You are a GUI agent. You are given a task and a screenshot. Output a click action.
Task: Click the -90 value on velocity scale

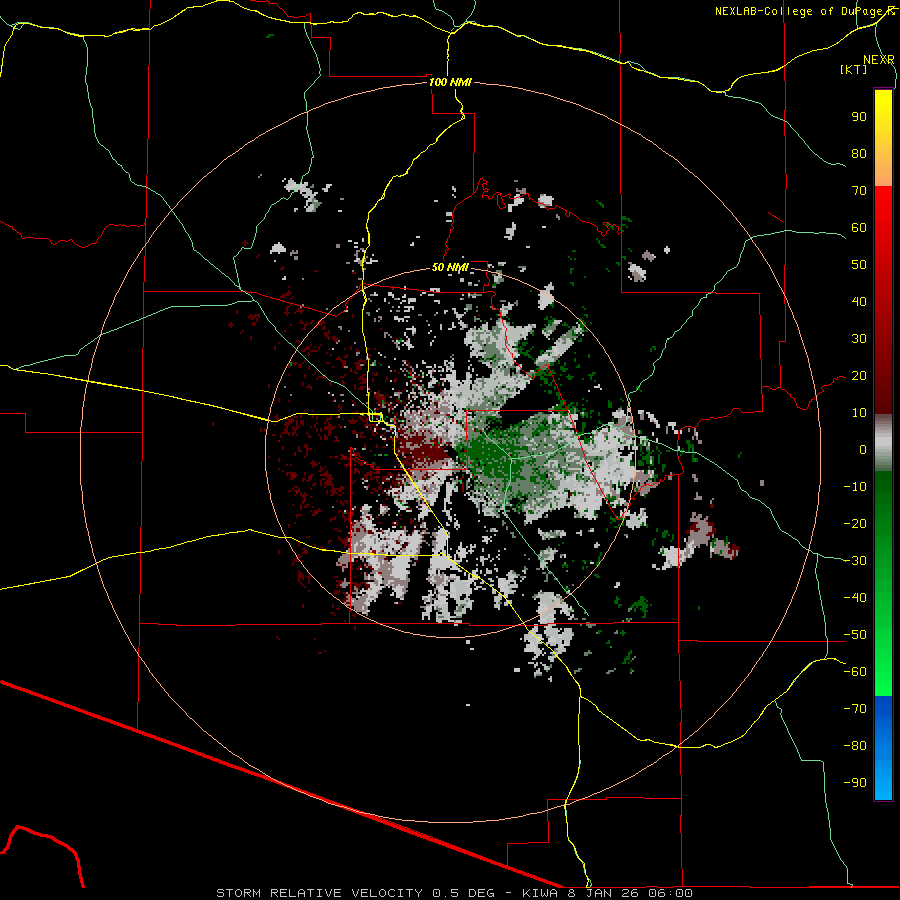[855, 783]
